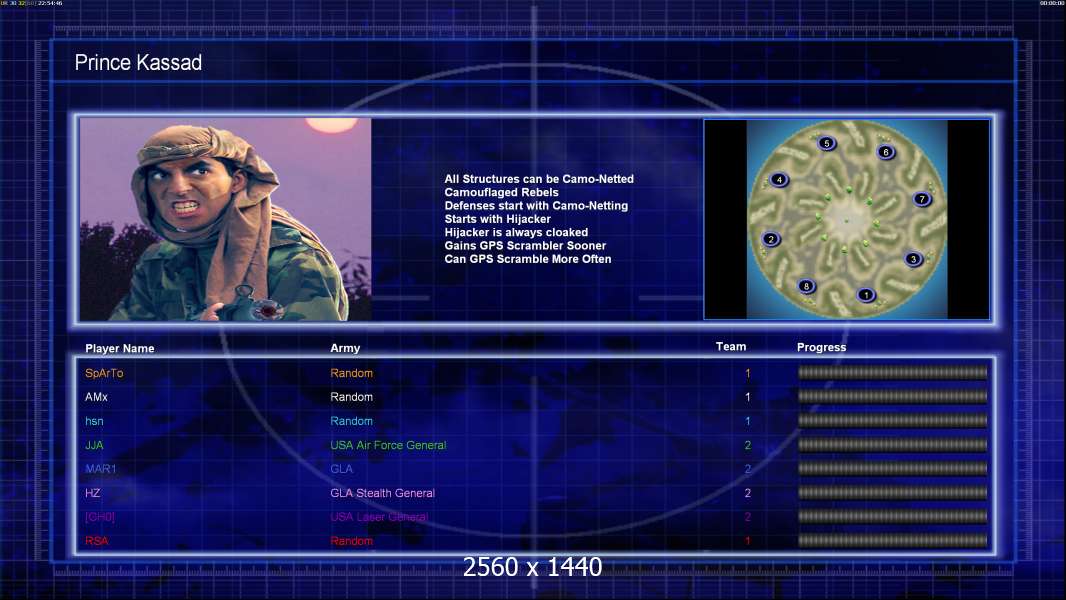Click USA Air Force General army entry
The height and width of the screenshot is (600, 1066).
point(388,445)
